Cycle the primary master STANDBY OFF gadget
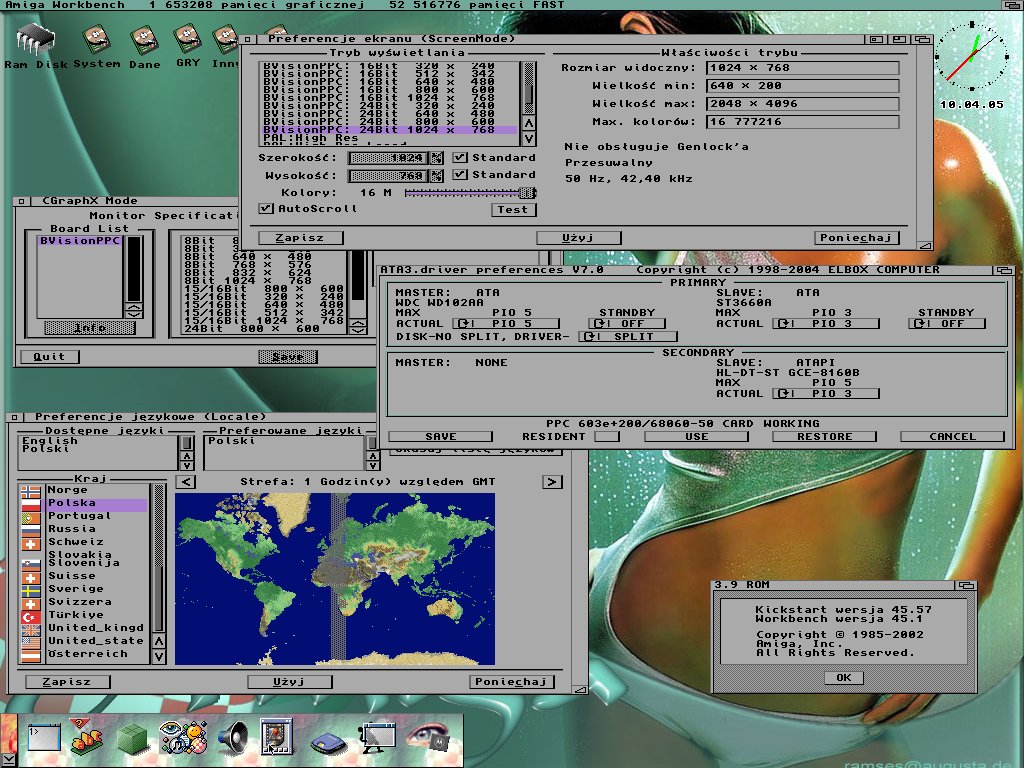 [x=627, y=323]
